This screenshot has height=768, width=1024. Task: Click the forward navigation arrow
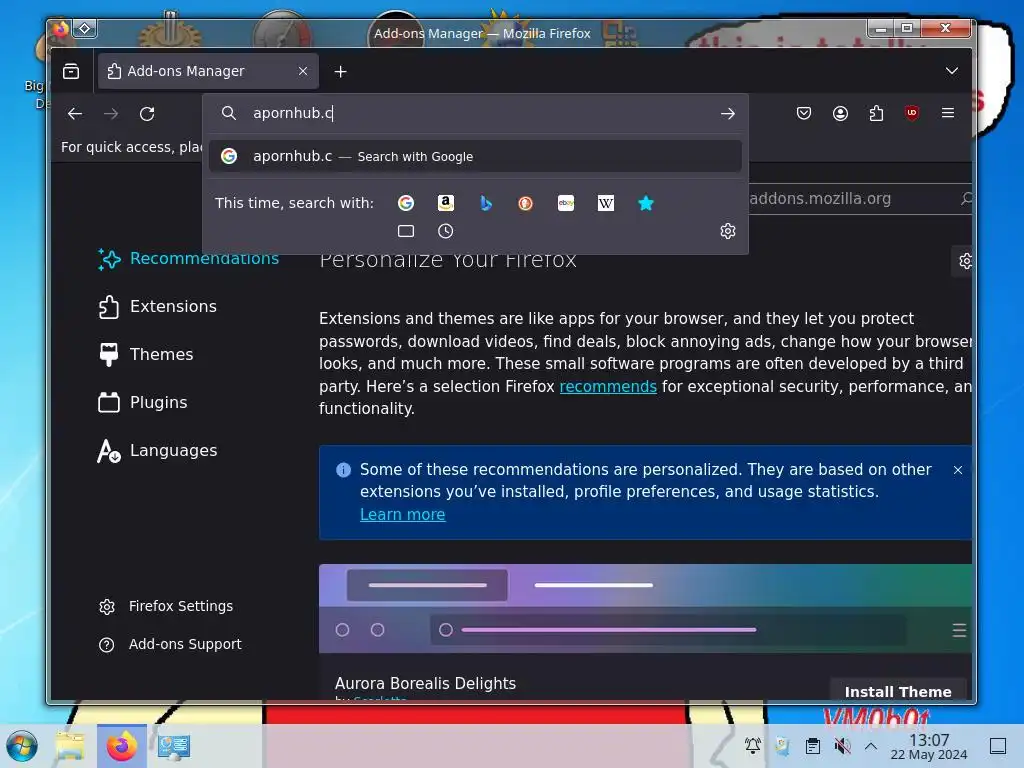click(x=111, y=114)
